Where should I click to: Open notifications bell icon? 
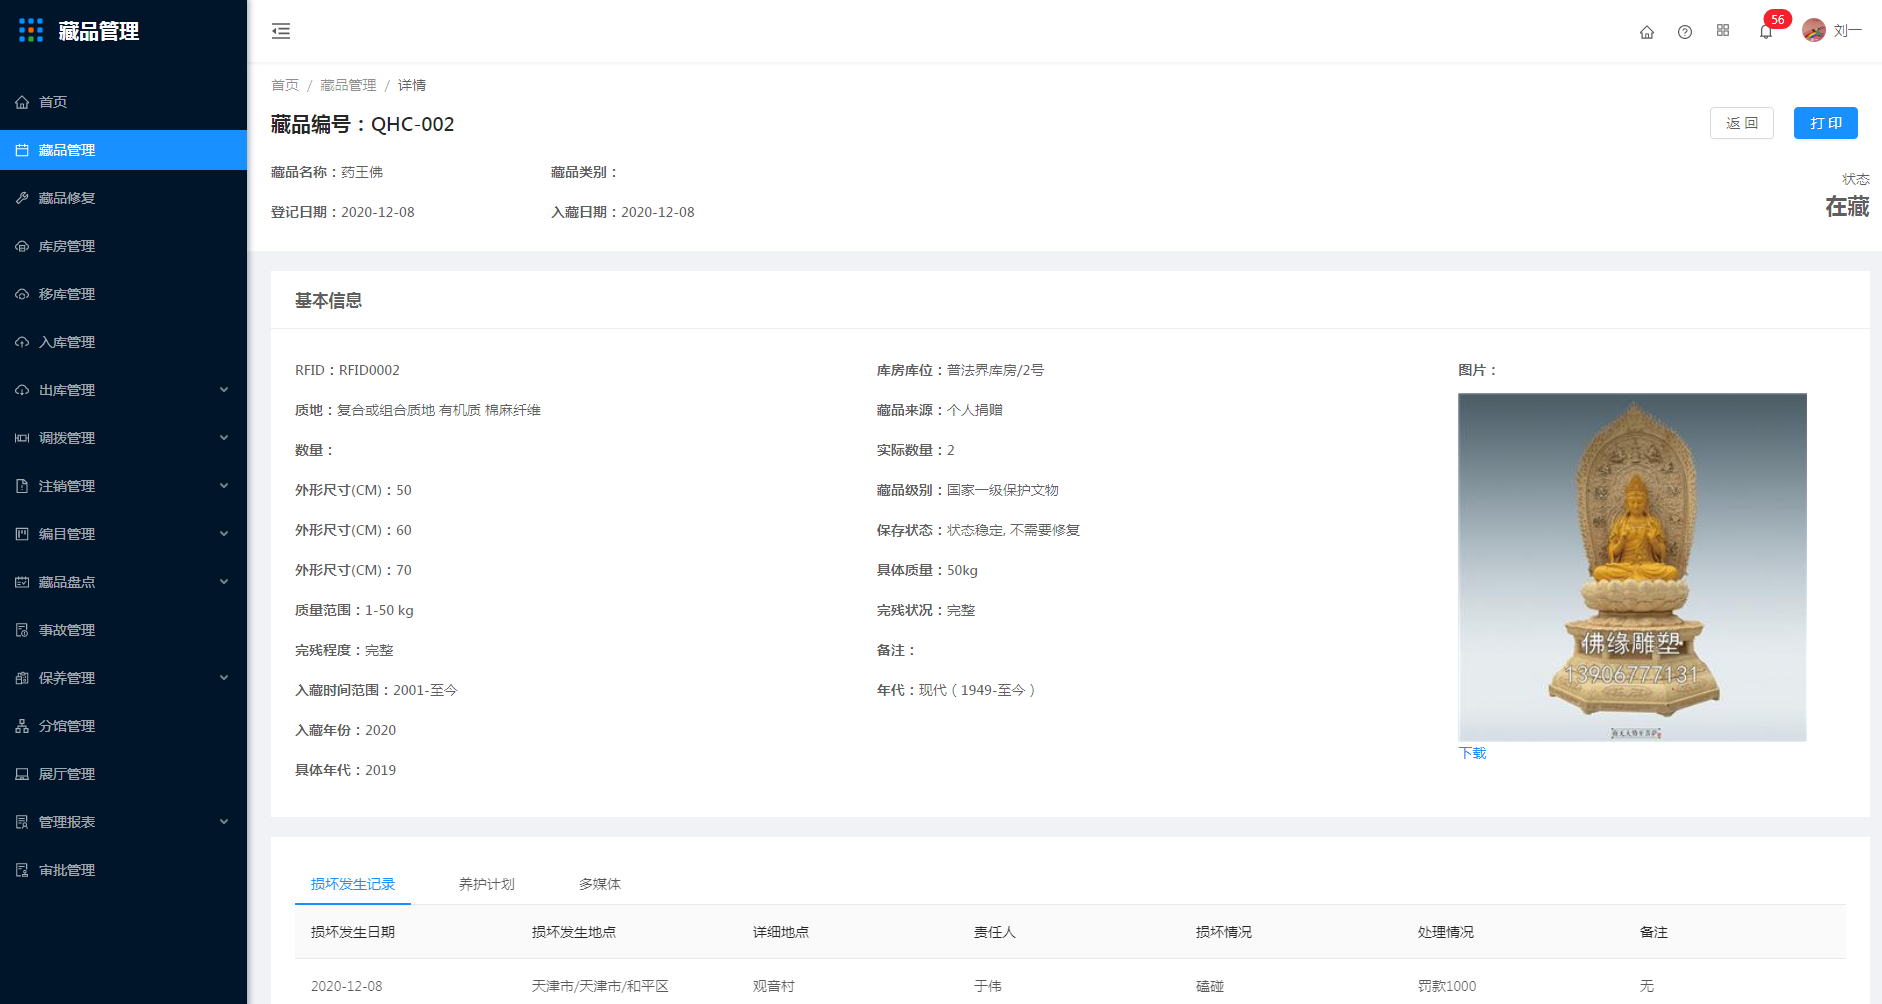pyautogui.click(x=1766, y=32)
